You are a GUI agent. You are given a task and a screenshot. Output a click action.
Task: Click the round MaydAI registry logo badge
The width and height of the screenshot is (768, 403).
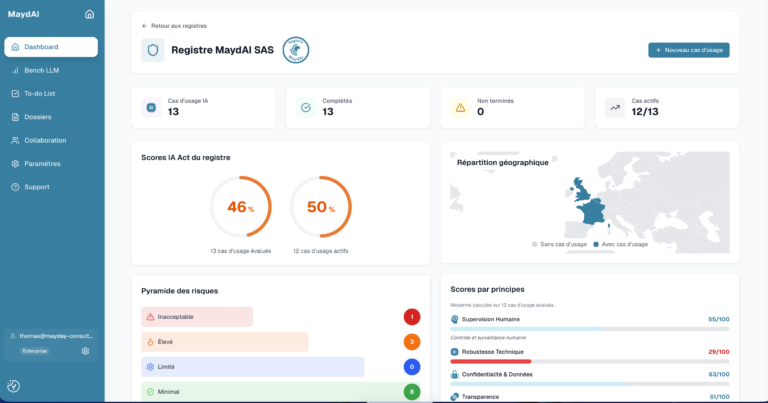296,50
